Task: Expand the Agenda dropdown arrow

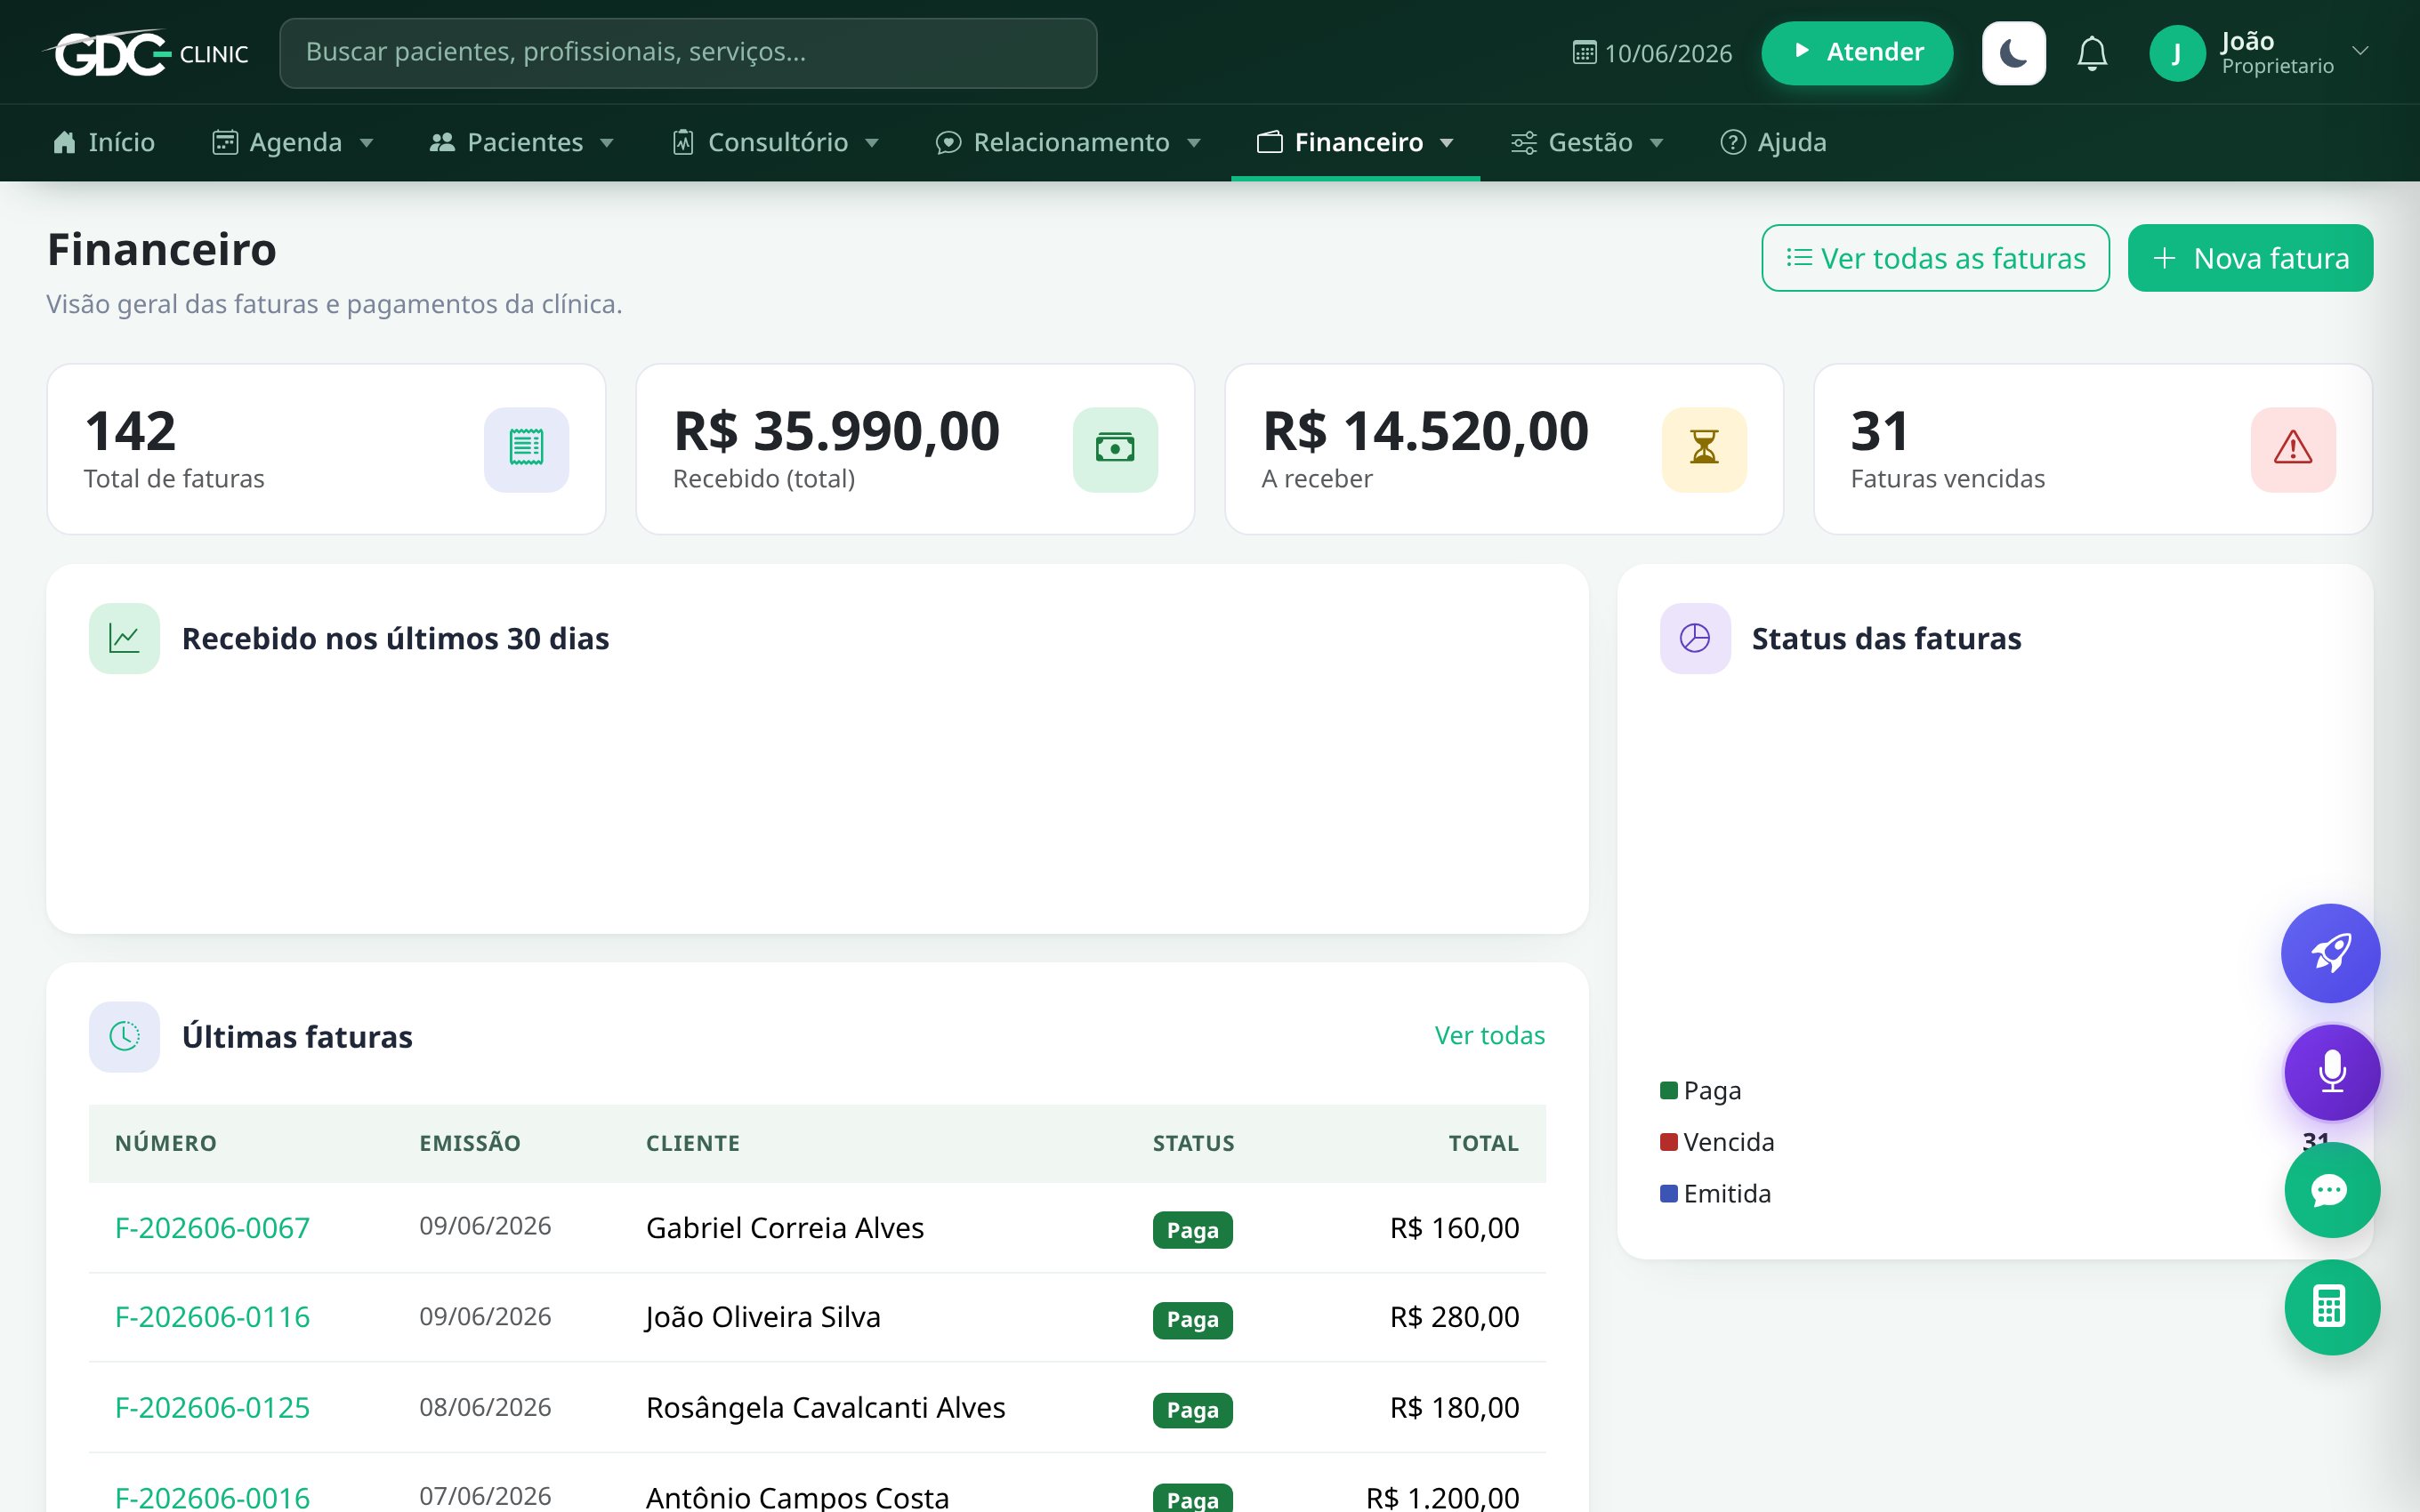Action: pos(366,143)
